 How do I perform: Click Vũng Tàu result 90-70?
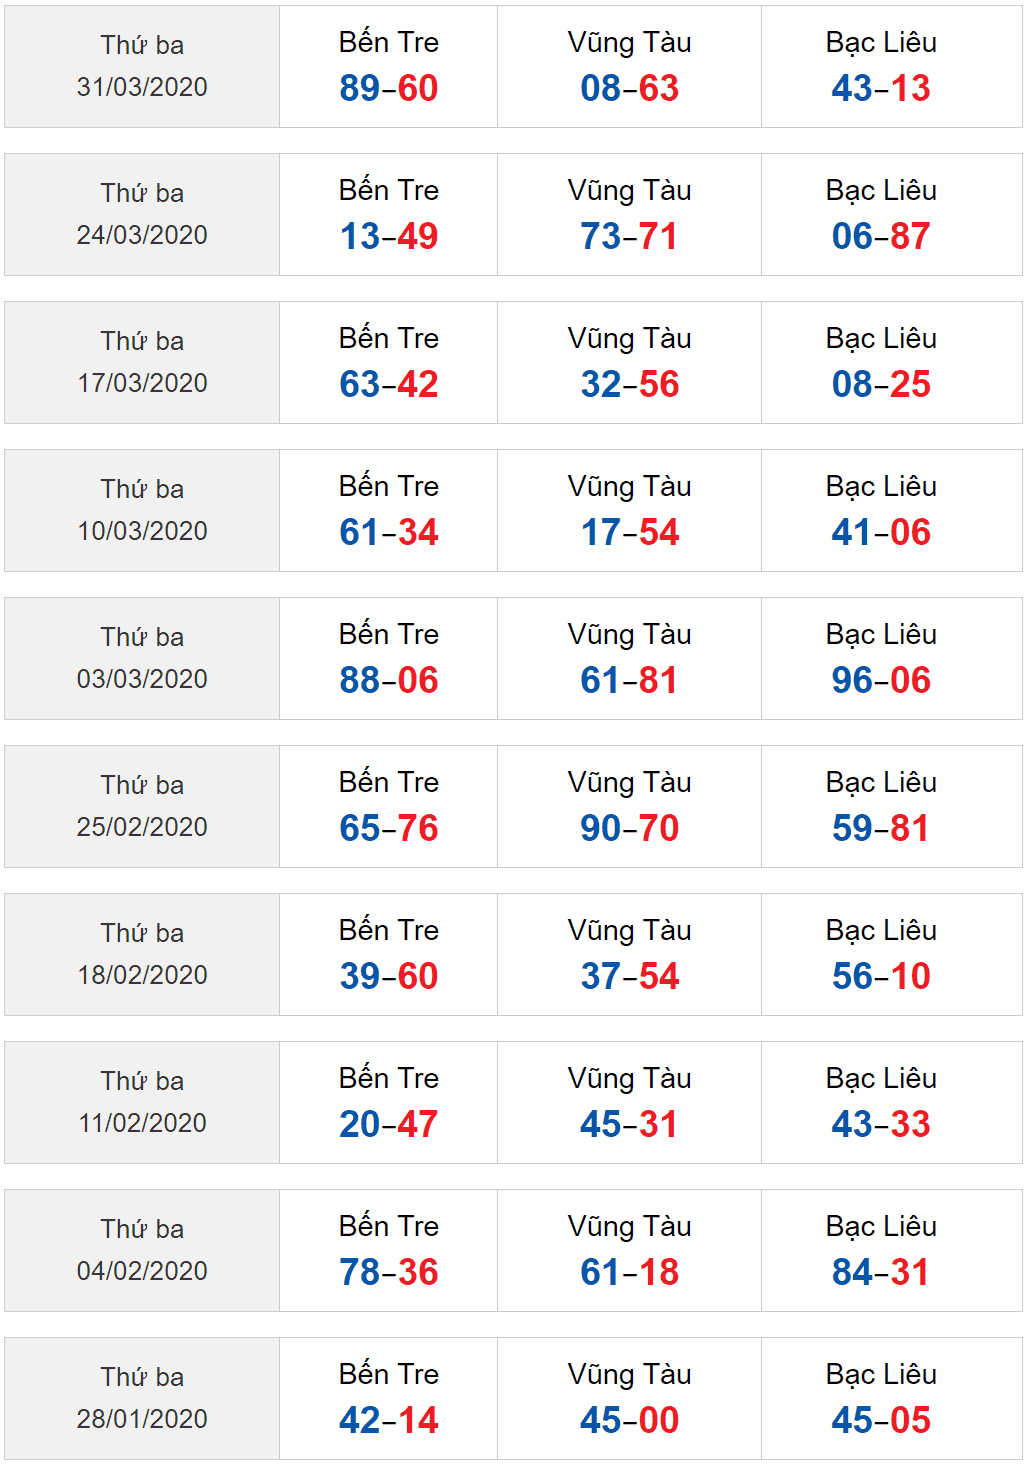click(x=630, y=828)
